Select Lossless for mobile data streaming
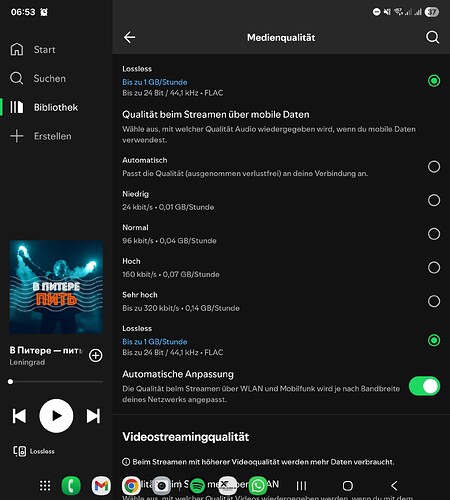This screenshot has width=450, height=500. point(434,340)
